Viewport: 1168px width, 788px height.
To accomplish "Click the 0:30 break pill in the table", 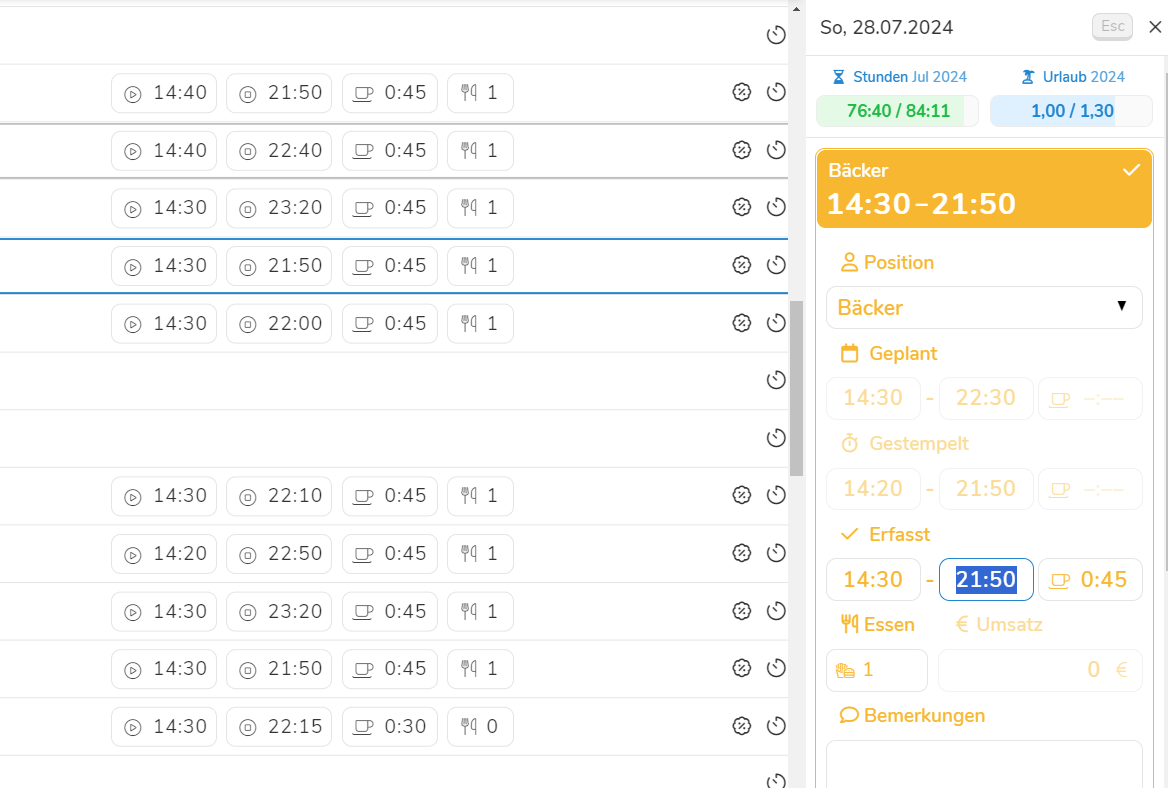I will click(x=390, y=726).
